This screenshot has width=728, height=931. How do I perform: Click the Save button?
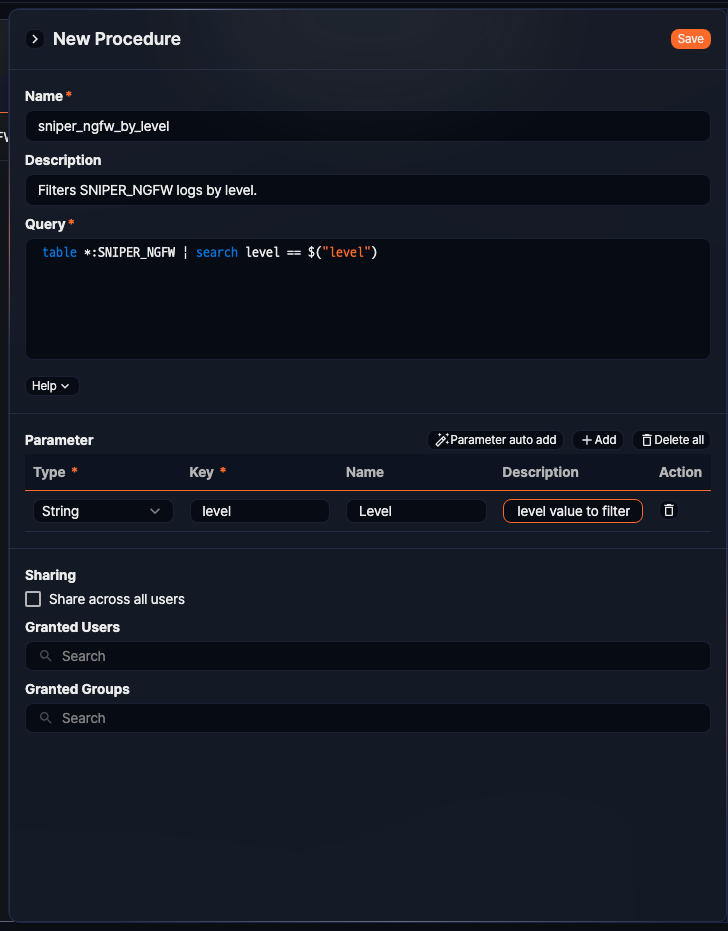(690, 39)
